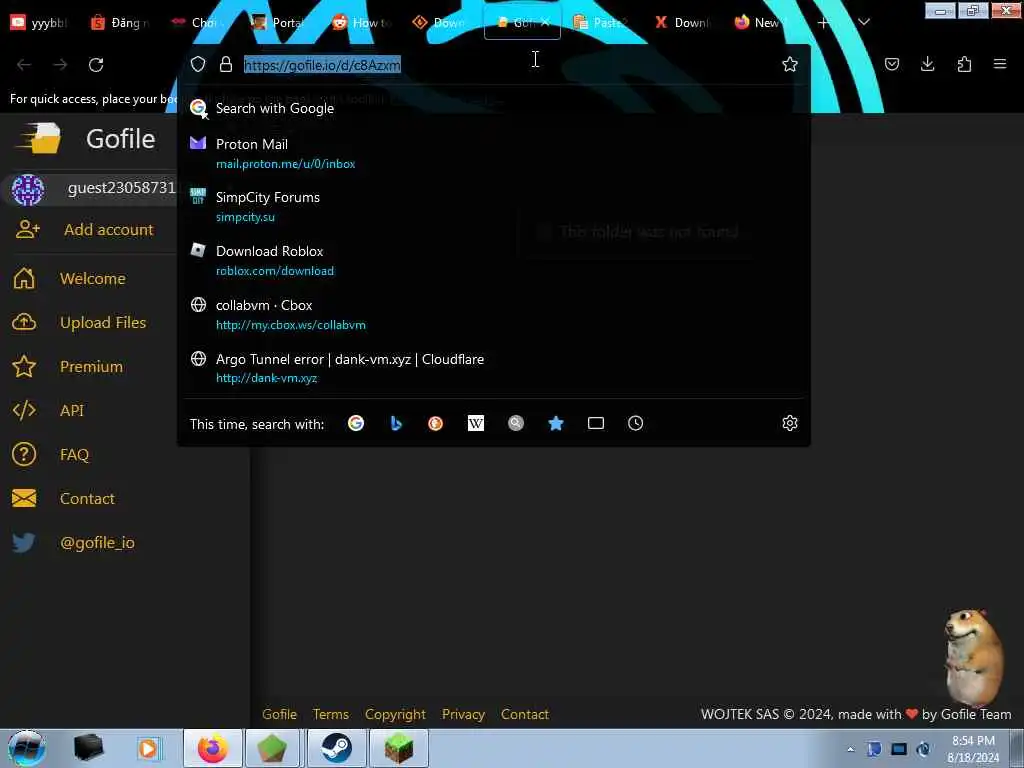Viewport: 1024px width, 768px height.
Task: Open Premium in sidebar
Action: tap(91, 367)
